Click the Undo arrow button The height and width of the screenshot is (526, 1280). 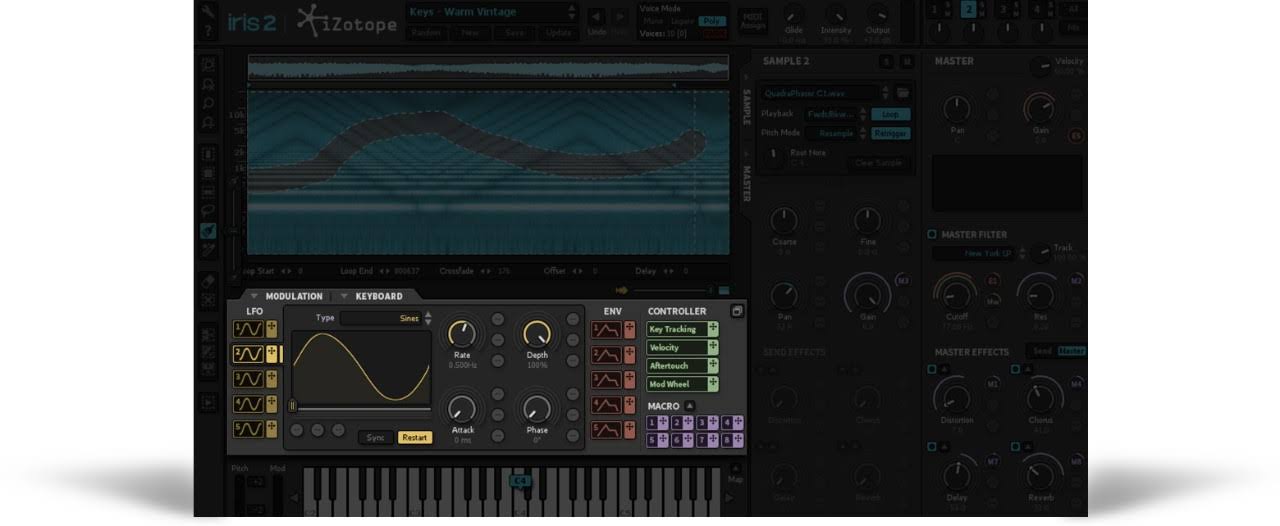(x=596, y=16)
